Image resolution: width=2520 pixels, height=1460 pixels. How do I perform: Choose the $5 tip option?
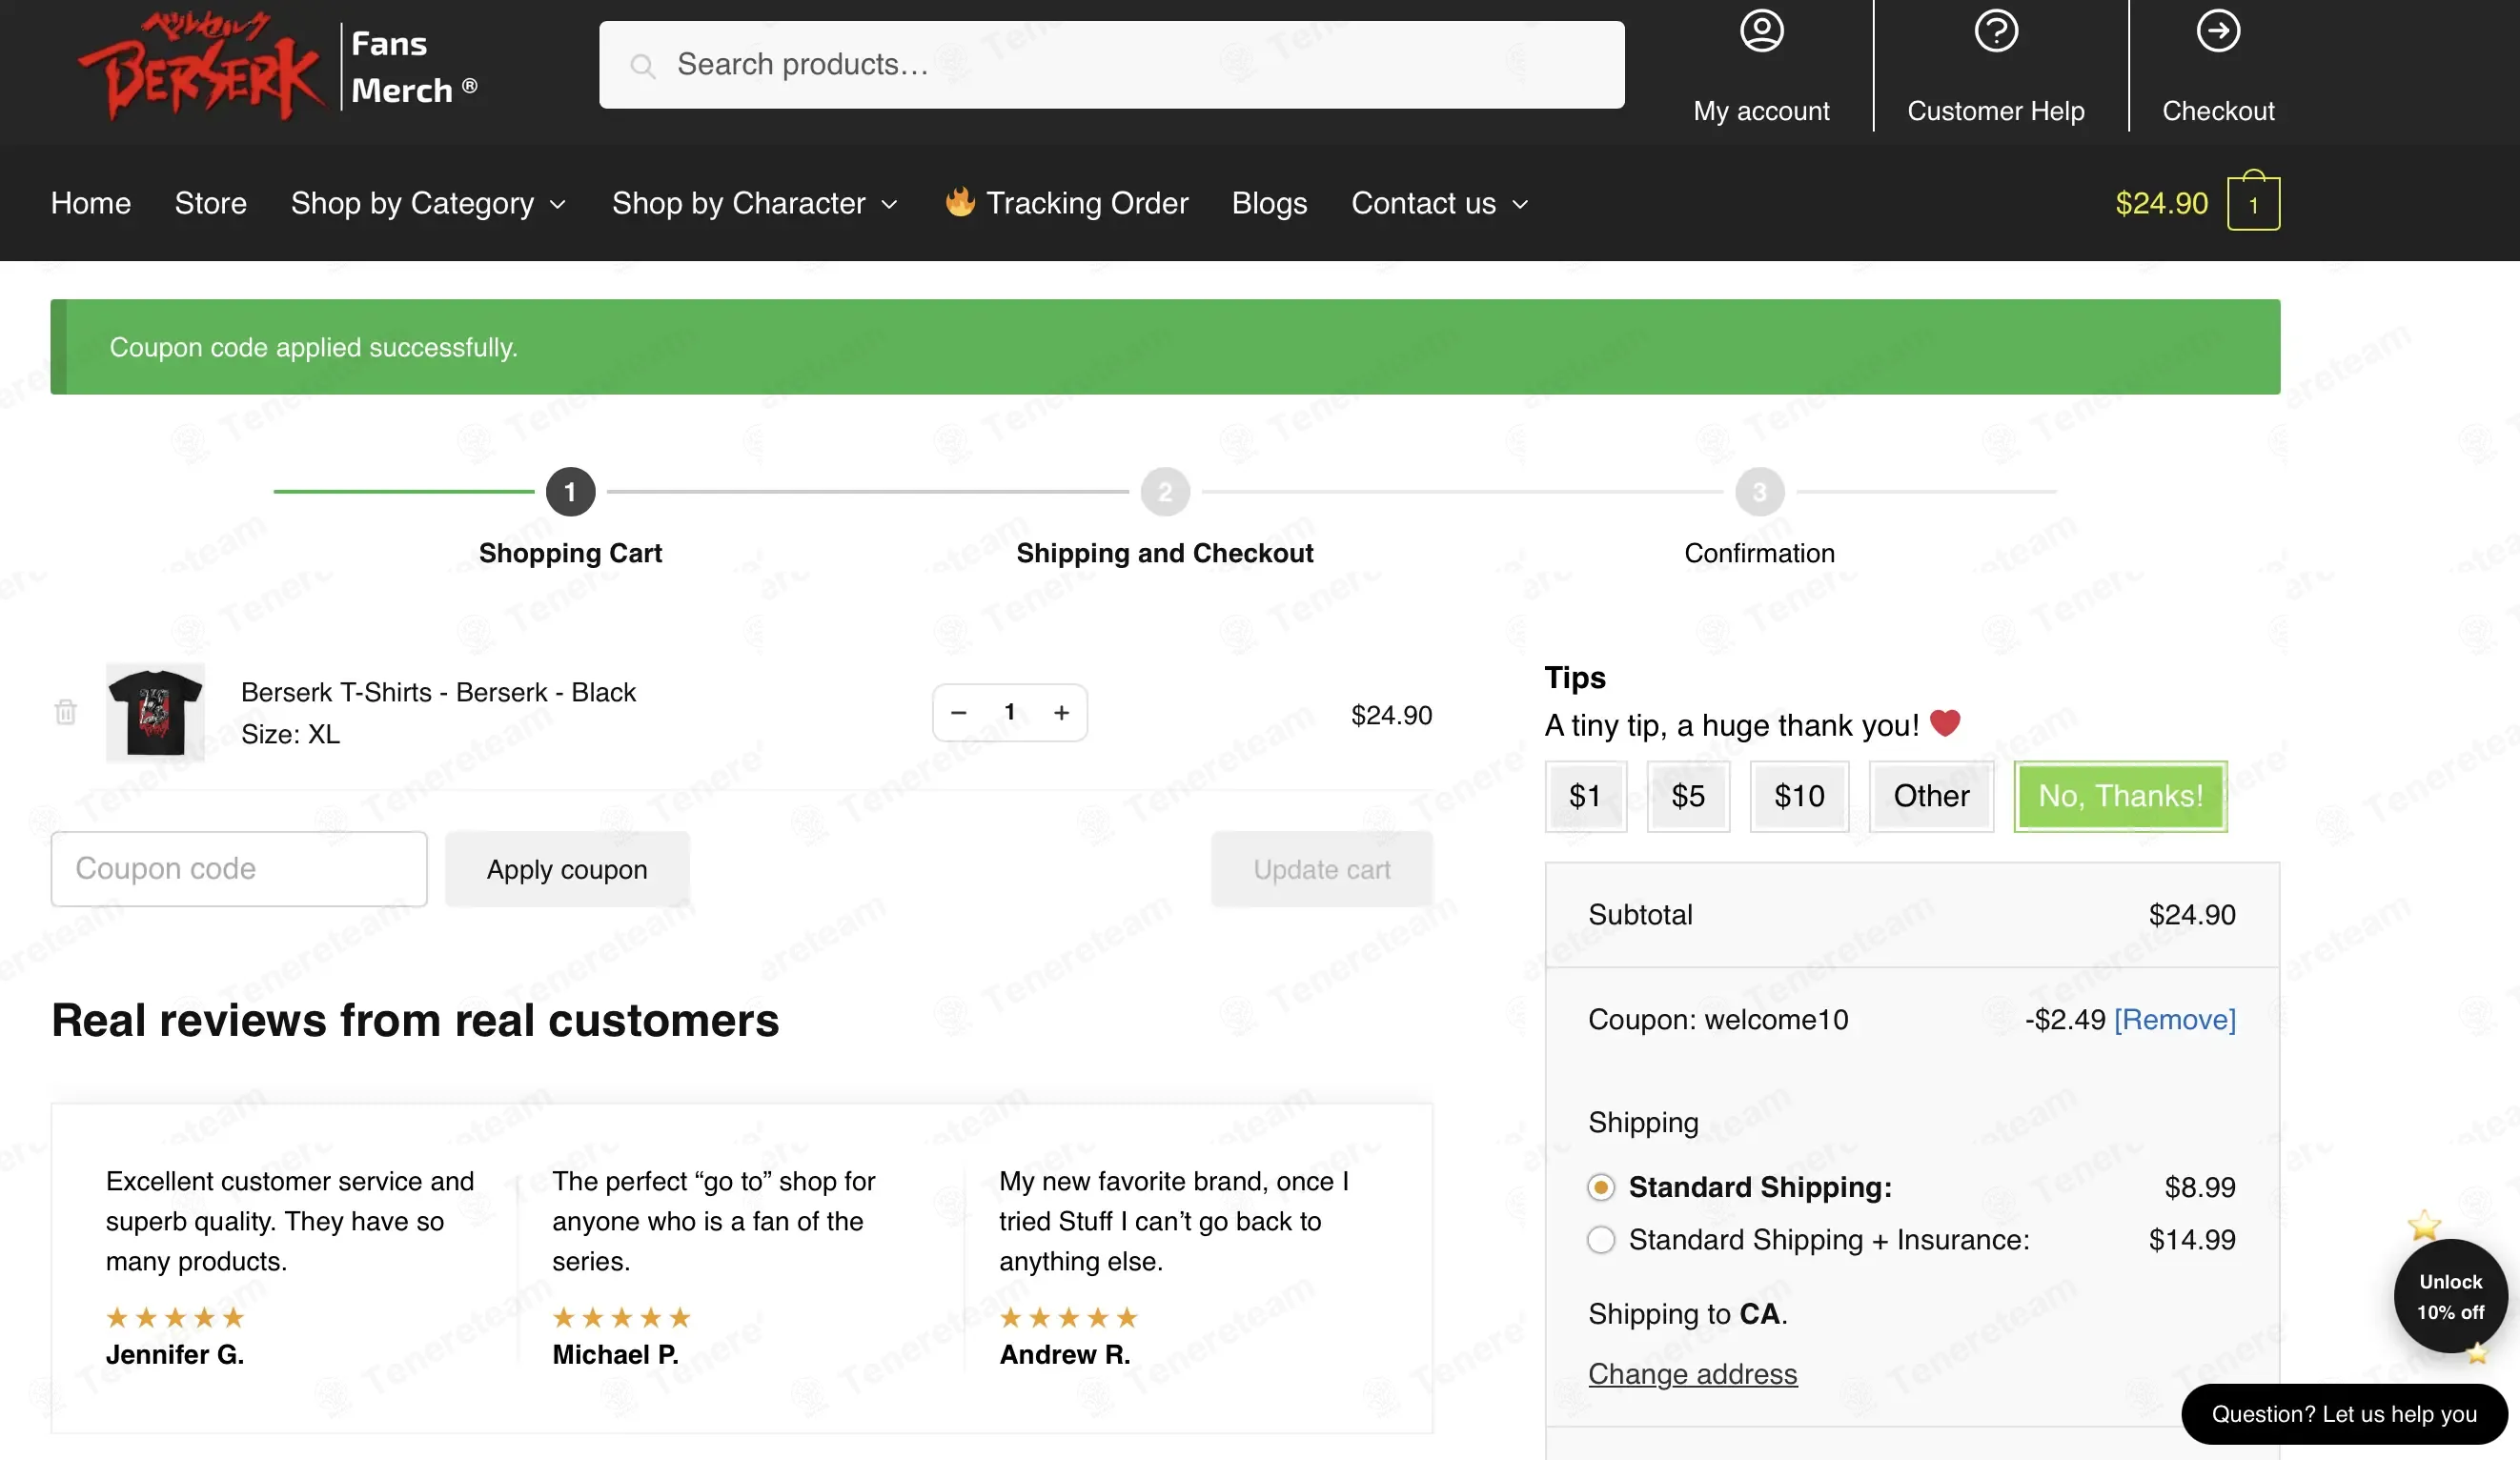(1688, 796)
